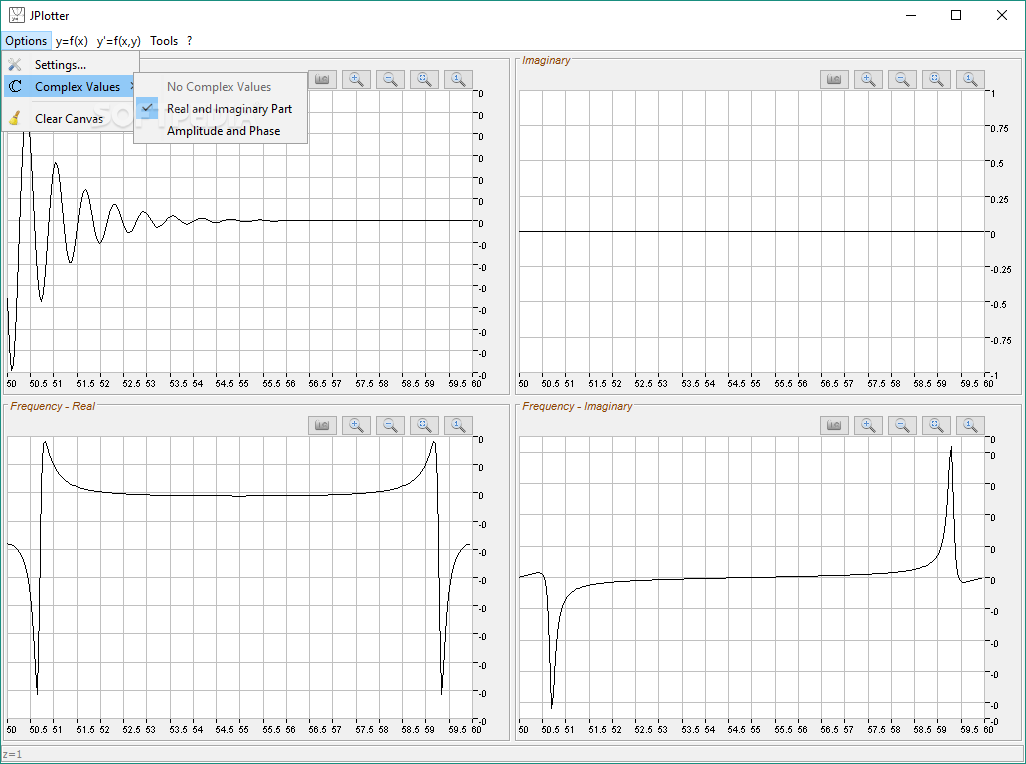The height and width of the screenshot is (764, 1026).
Task: Open the y'=f(x,y) menu
Action: pos(118,41)
